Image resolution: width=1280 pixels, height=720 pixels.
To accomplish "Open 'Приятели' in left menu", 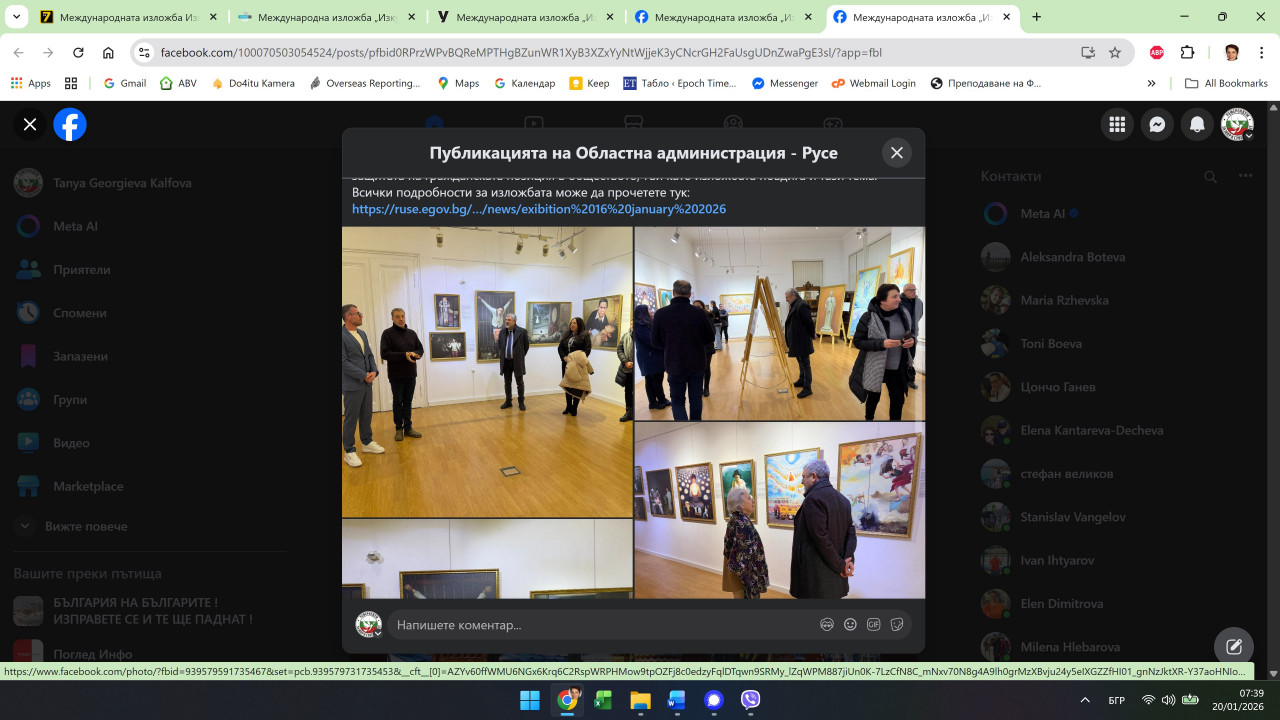I will pyautogui.click(x=82, y=270).
